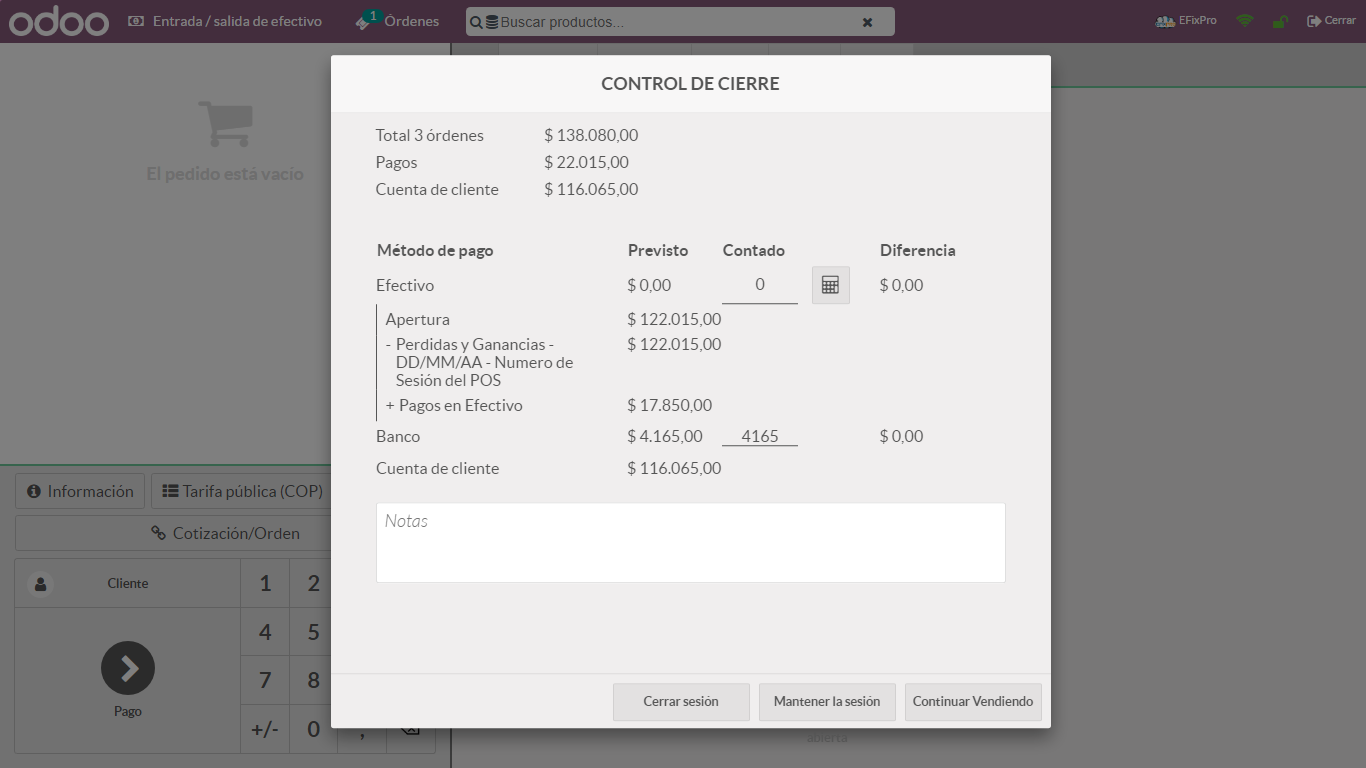Click the green padlock icon

coord(1279,21)
